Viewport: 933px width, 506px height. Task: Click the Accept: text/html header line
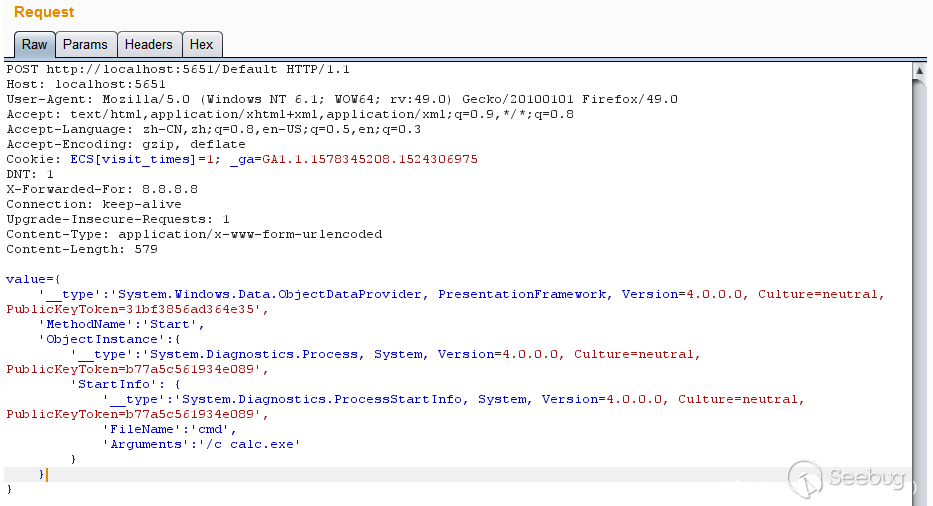pos(290,114)
